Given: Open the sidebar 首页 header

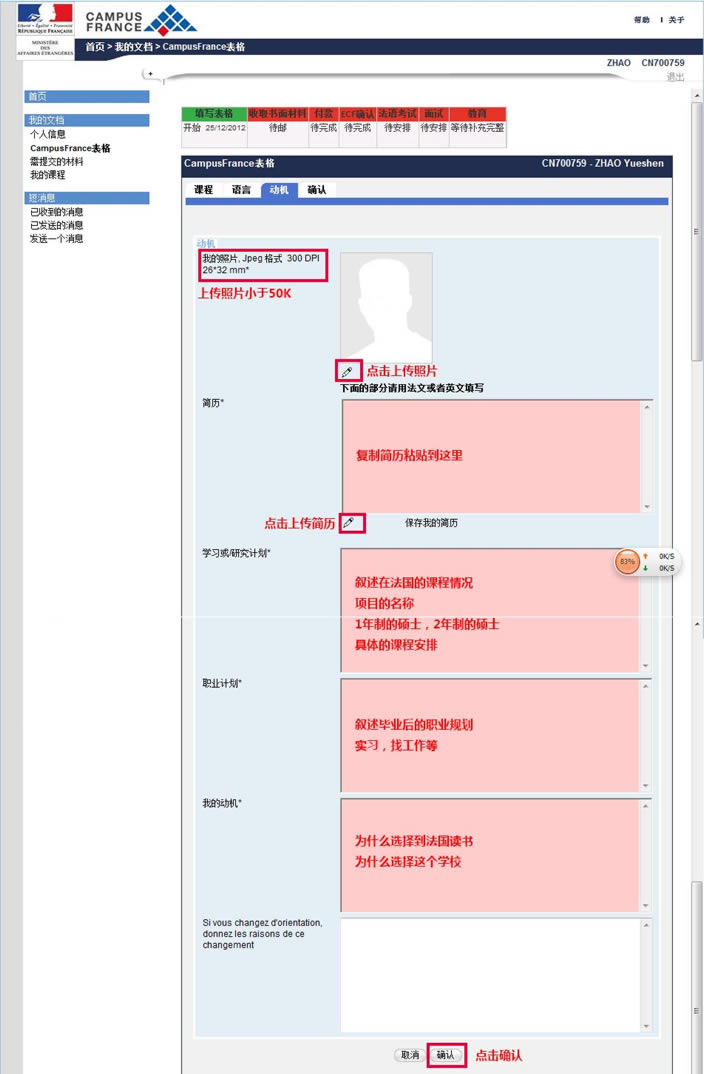Looking at the screenshot, I should [x=87, y=97].
